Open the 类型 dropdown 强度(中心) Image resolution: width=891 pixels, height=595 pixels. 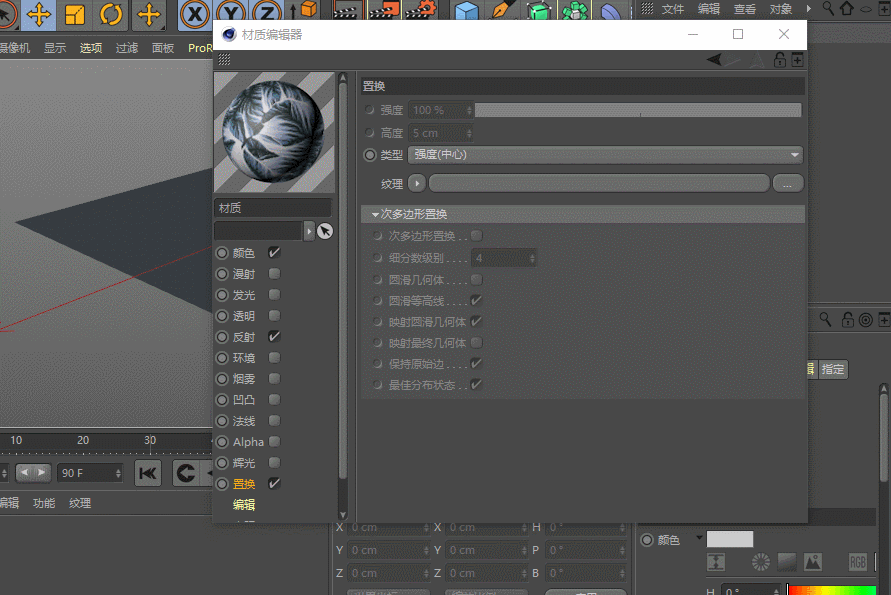[605, 155]
